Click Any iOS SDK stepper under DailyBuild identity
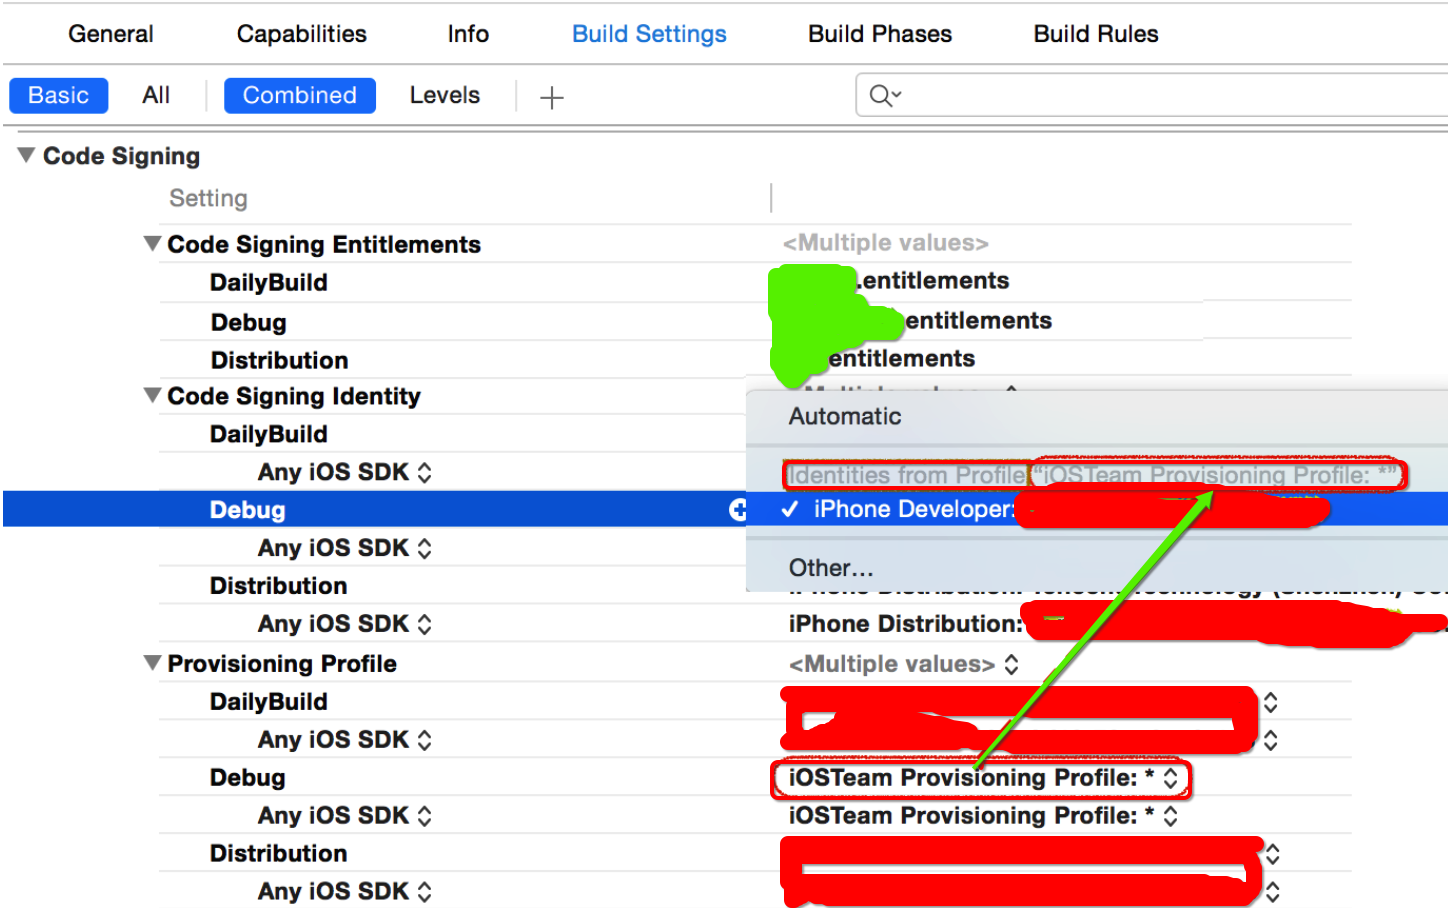This screenshot has height=908, width=1448. [x=425, y=472]
